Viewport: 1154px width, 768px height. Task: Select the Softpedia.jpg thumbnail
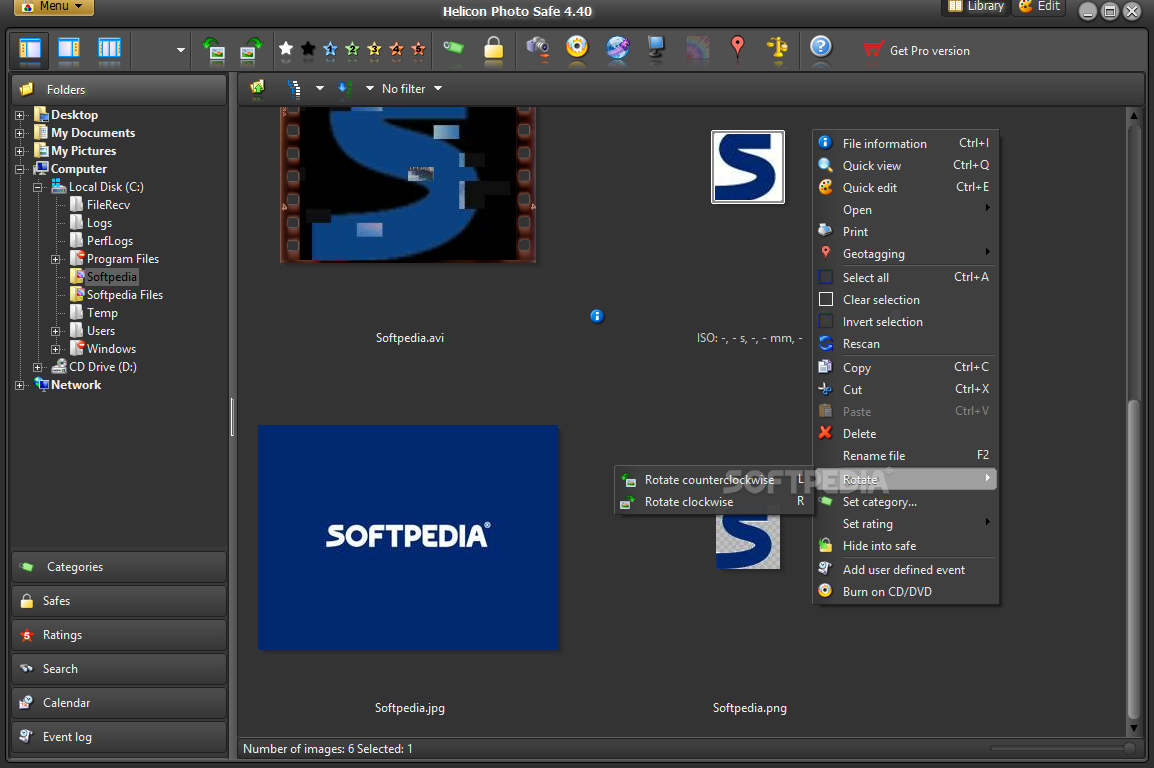[x=408, y=537]
